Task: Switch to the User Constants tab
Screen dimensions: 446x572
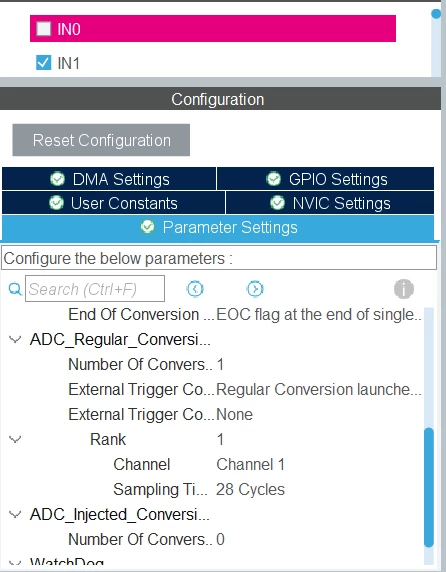Action: 113,203
